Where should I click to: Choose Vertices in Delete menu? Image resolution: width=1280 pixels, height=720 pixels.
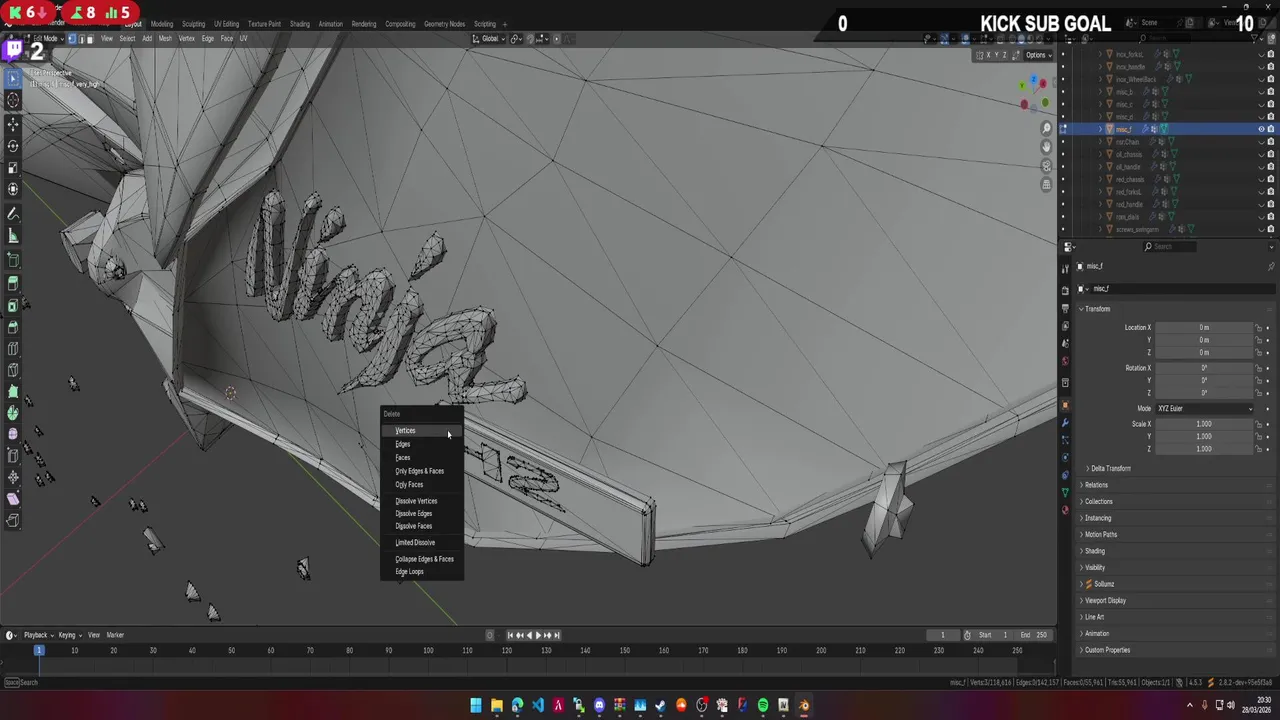(x=421, y=431)
